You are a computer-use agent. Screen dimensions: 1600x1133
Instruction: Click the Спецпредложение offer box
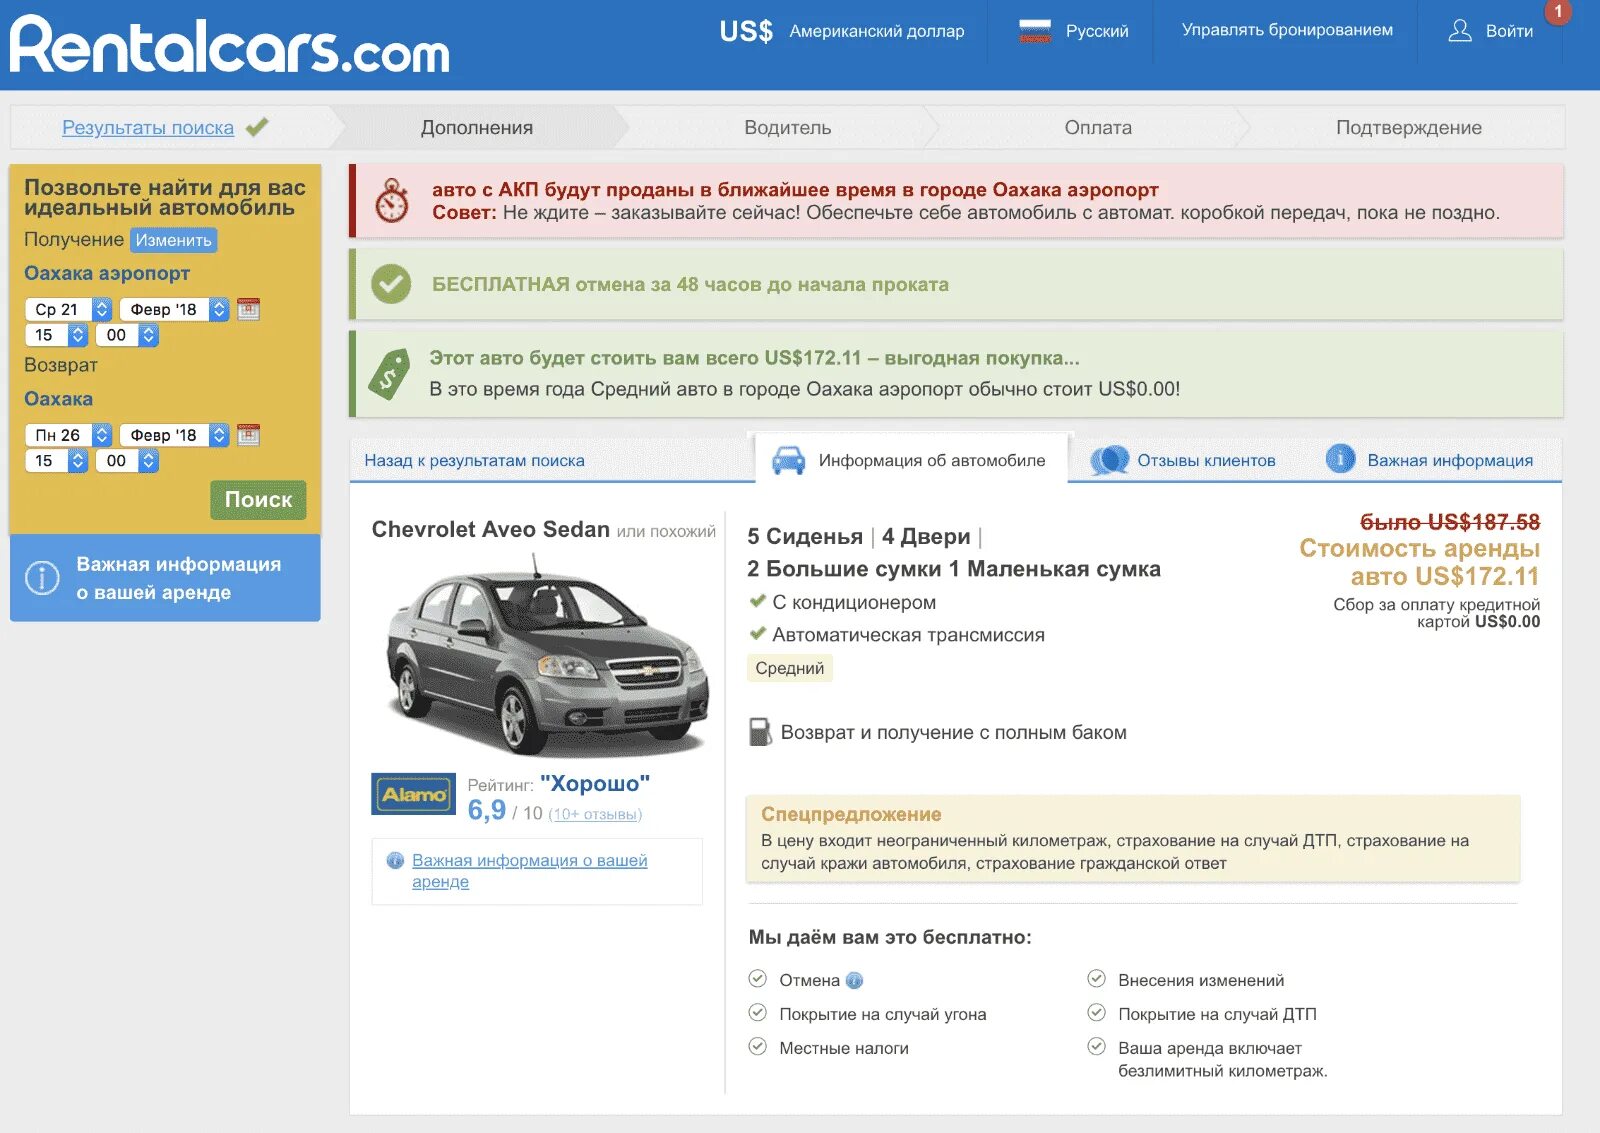point(1133,839)
